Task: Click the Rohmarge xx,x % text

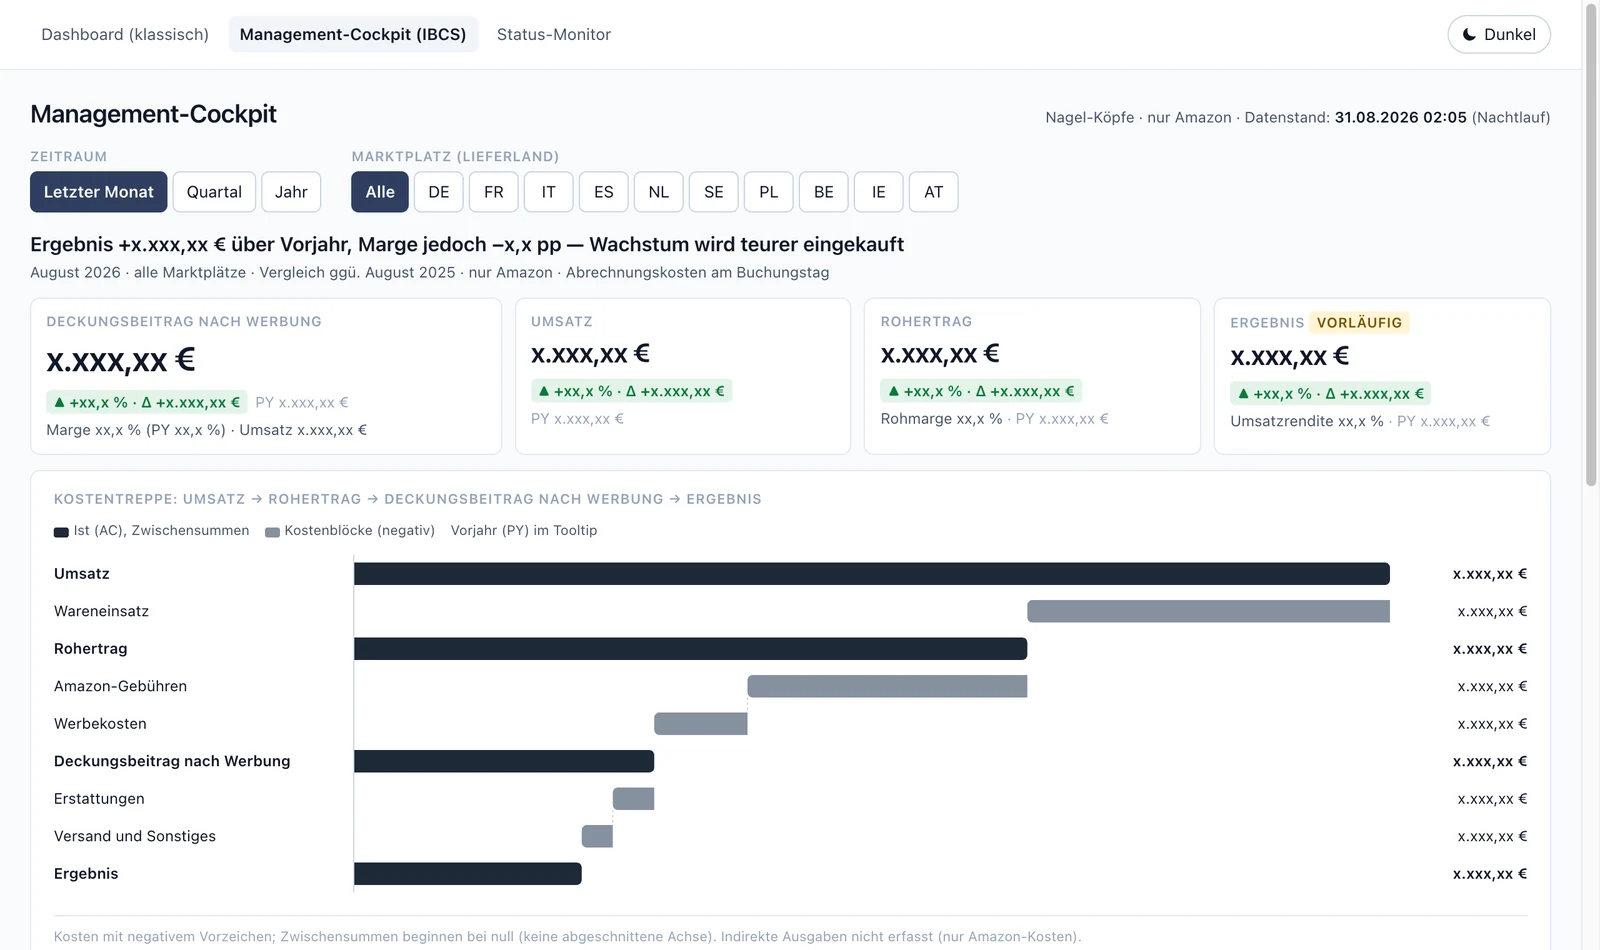Action: click(941, 419)
